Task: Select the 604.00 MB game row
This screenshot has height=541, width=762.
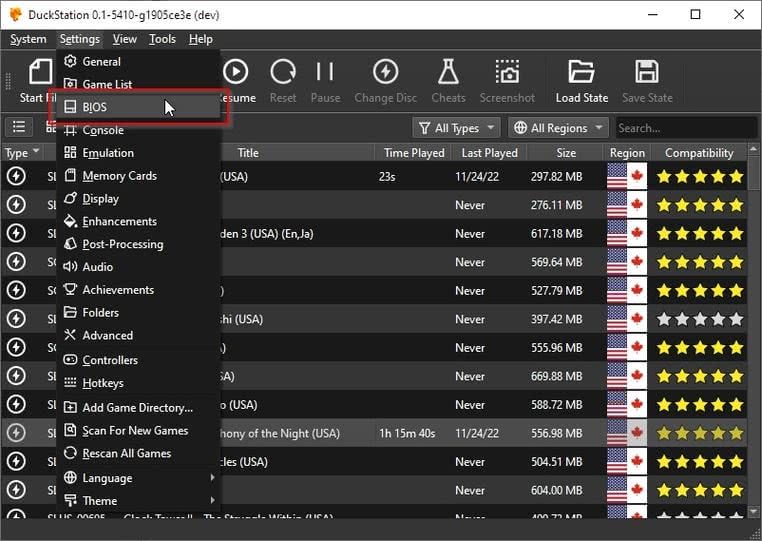Action: [x=374, y=490]
